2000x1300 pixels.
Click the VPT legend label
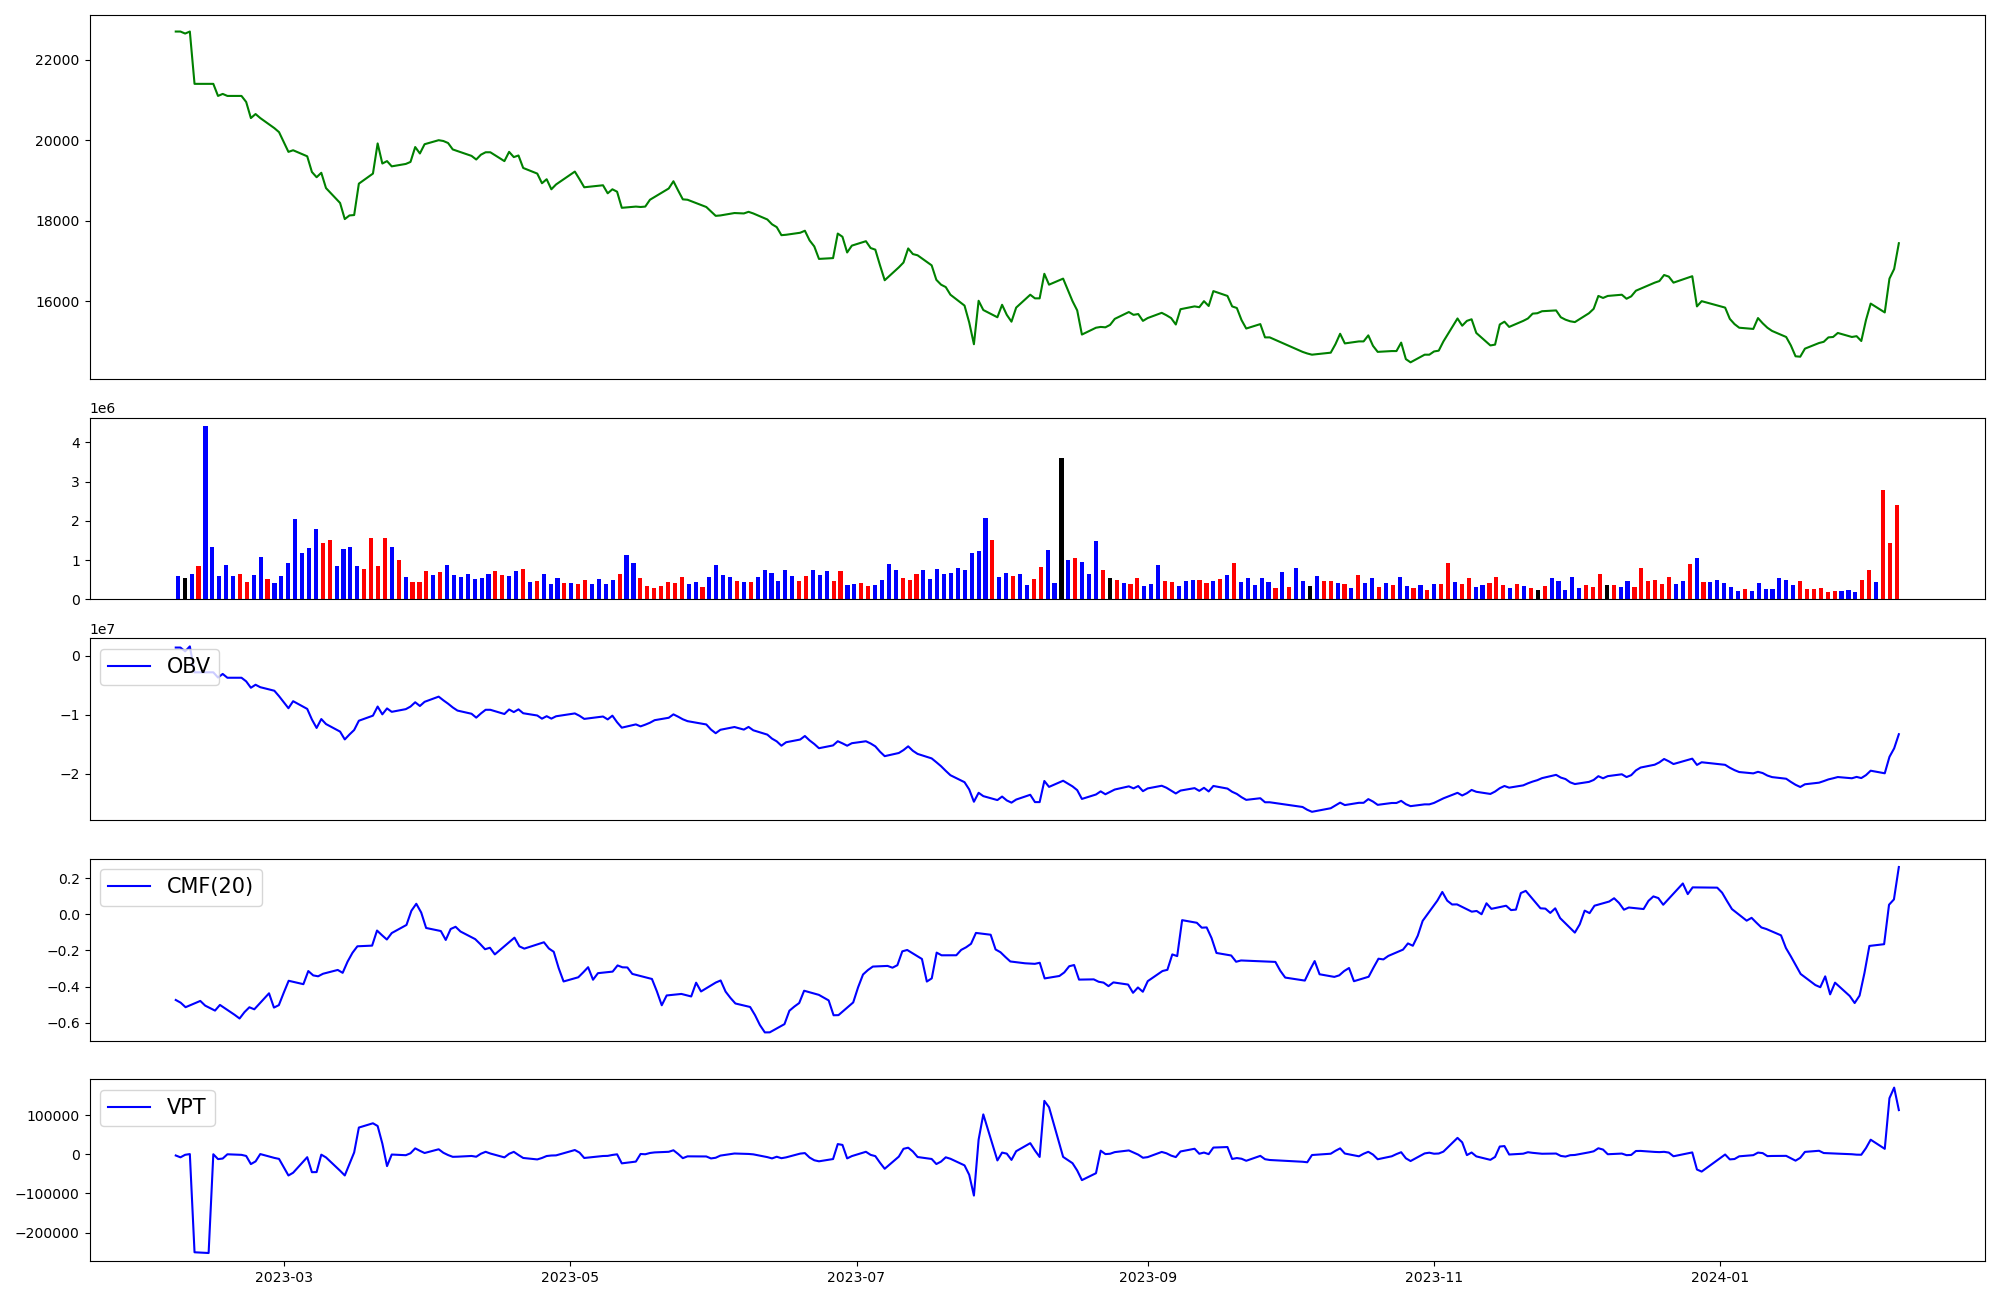click(x=186, y=1107)
